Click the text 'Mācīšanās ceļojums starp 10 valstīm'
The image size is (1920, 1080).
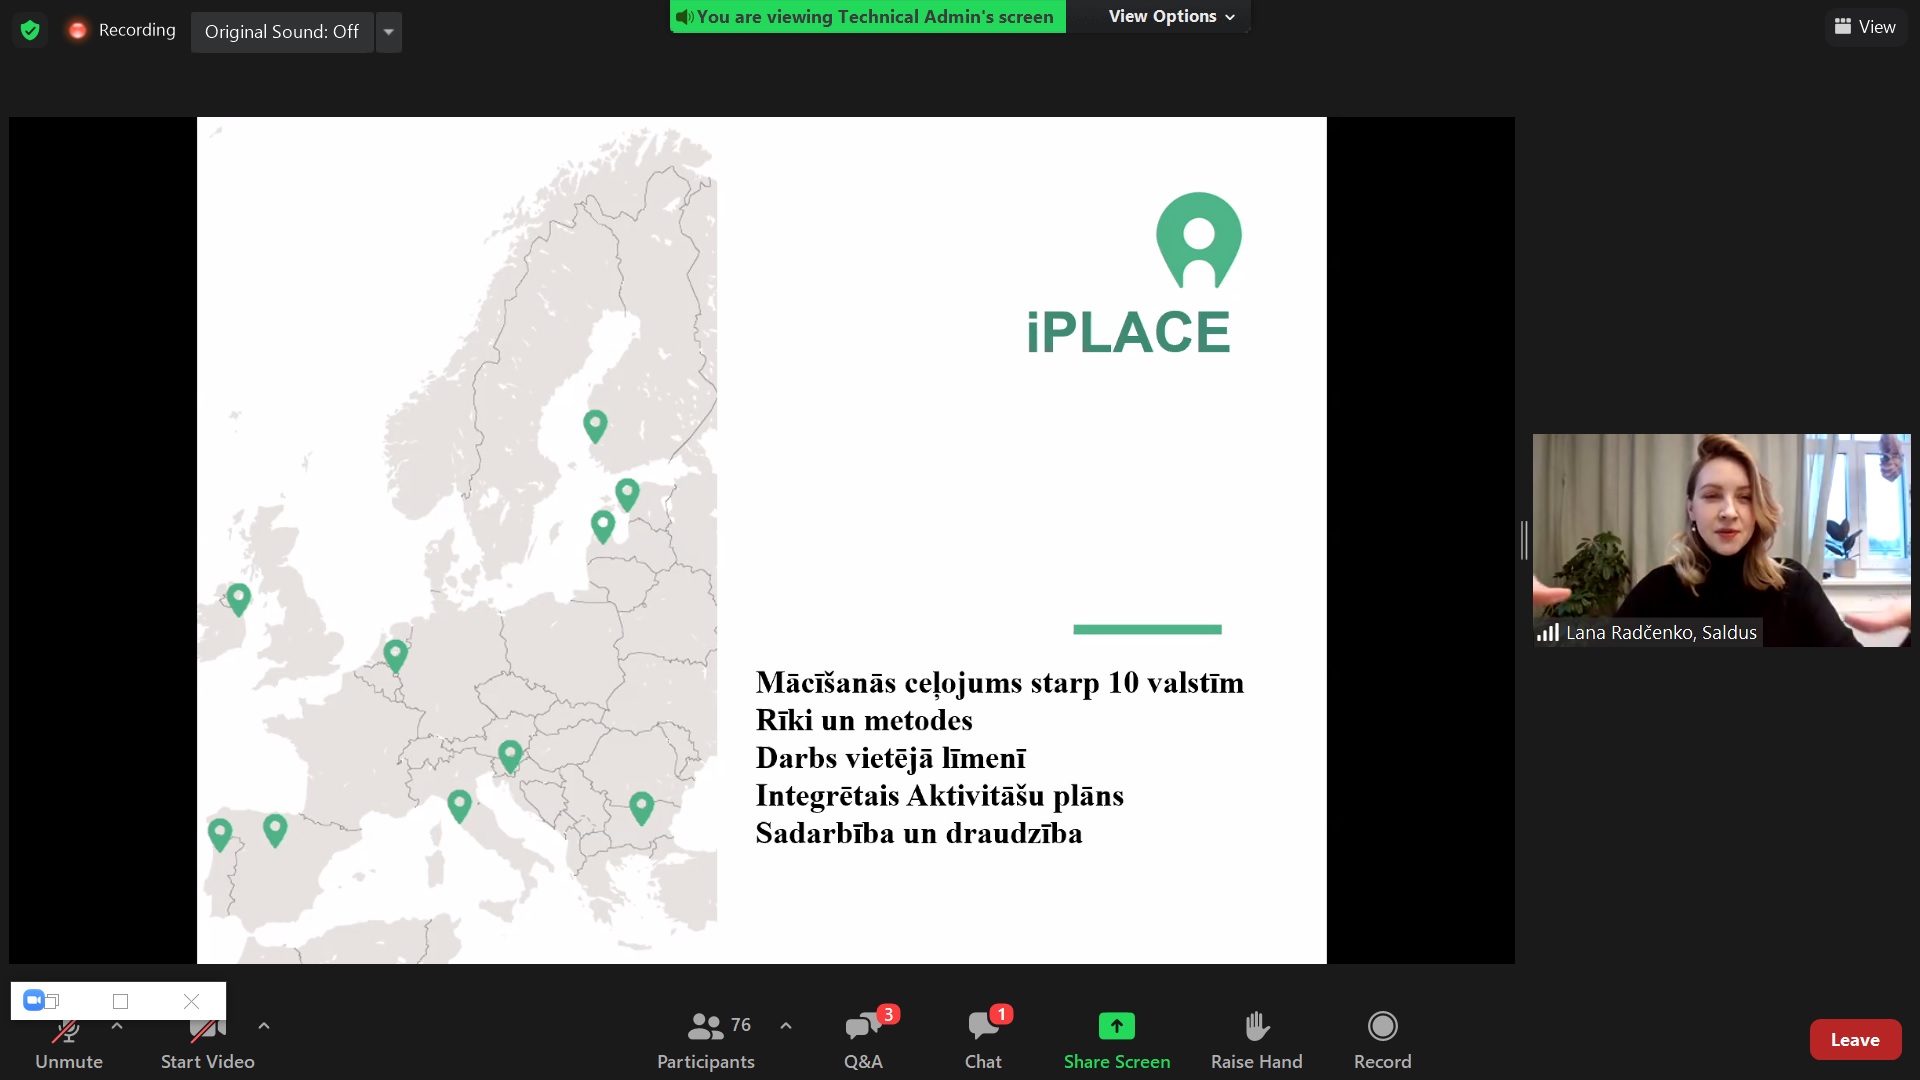(1000, 683)
